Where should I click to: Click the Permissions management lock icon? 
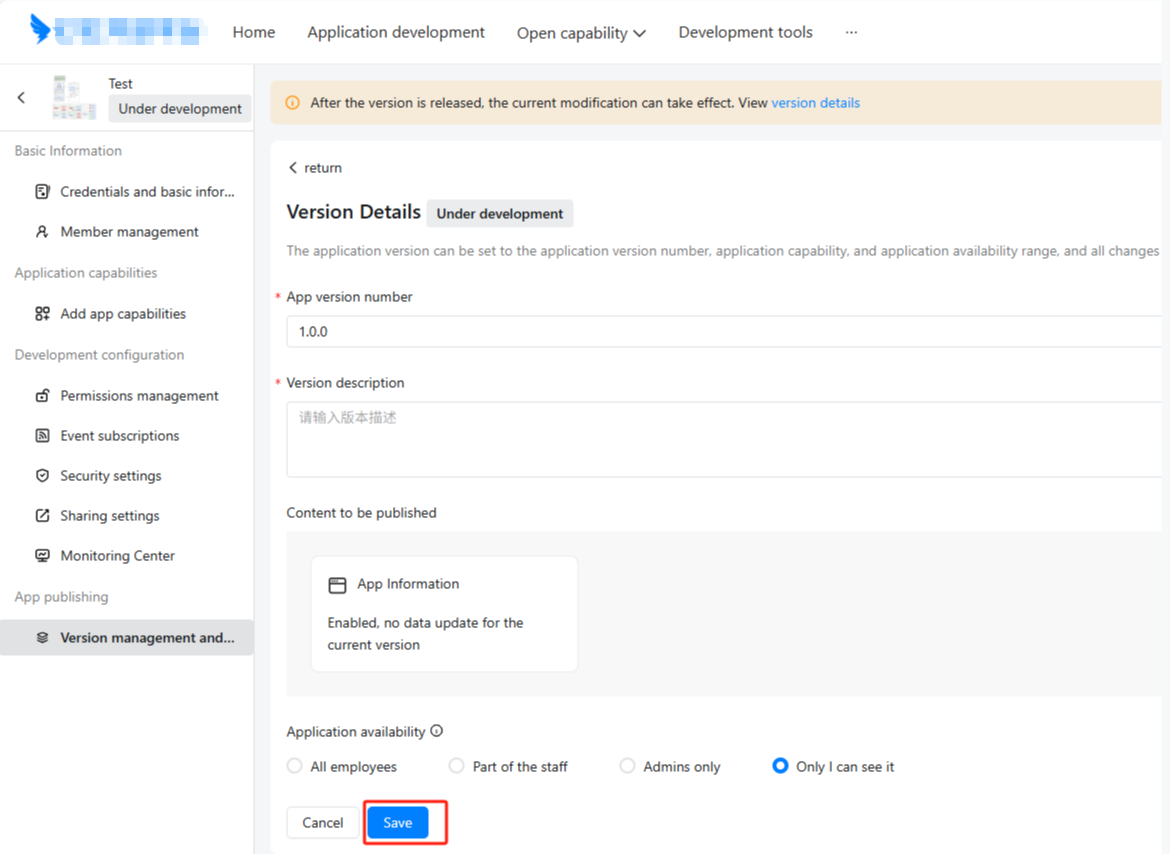(42, 396)
